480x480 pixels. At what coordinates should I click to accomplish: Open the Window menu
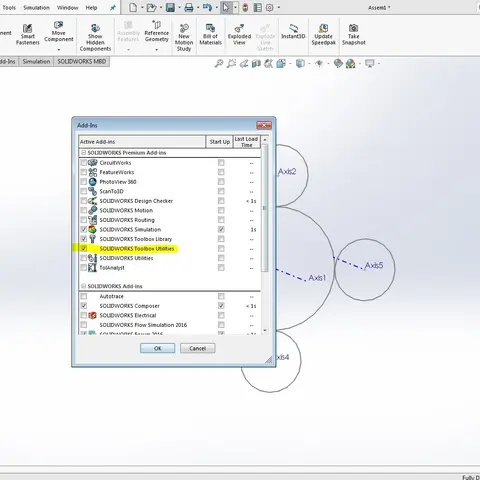click(67, 7)
